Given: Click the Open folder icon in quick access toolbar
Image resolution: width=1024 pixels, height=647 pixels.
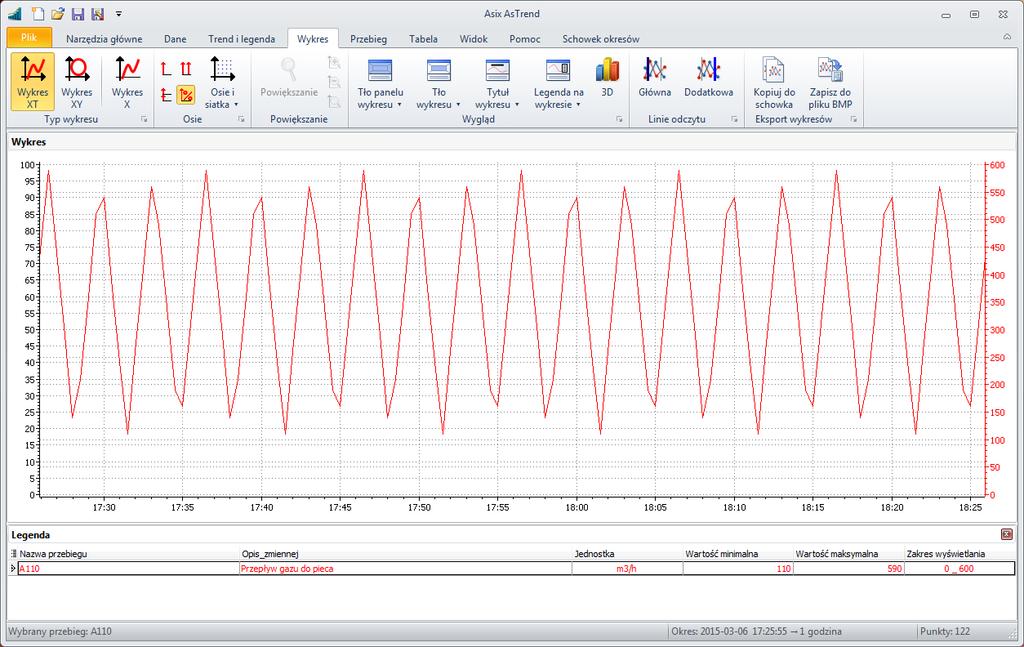Looking at the screenshot, I should [58, 14].
